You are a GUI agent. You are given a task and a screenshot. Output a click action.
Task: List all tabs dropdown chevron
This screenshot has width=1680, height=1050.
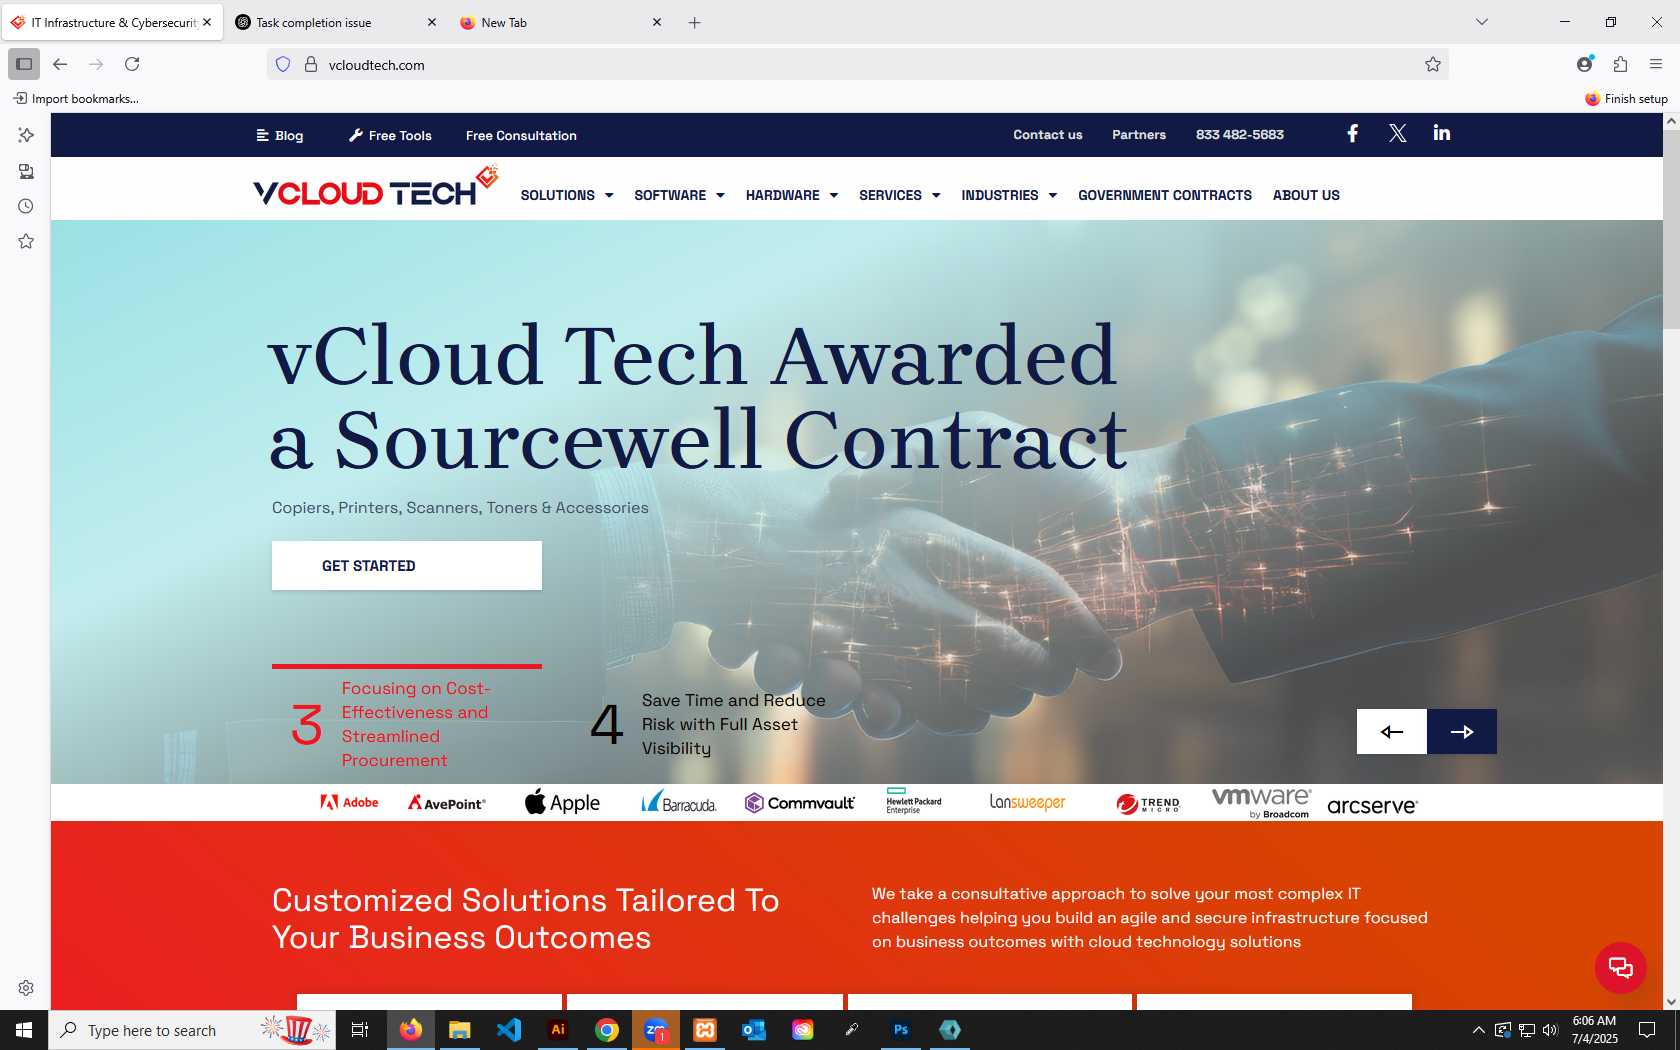coord(1482,22)
